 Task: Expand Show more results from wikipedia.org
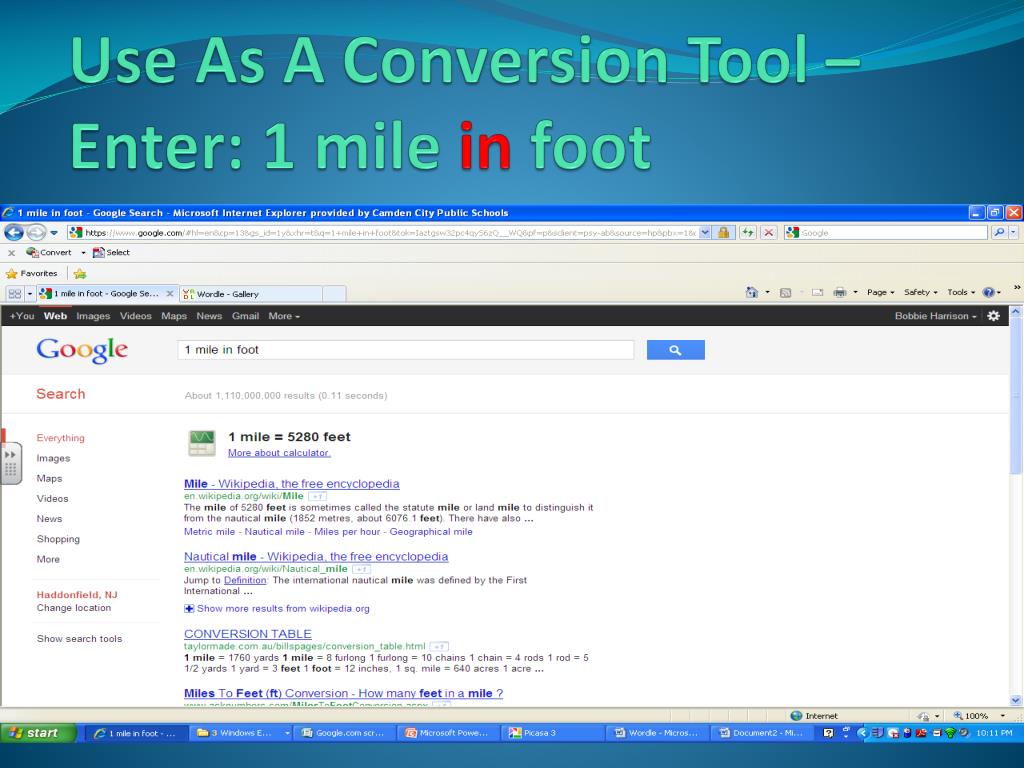(277, 609)
